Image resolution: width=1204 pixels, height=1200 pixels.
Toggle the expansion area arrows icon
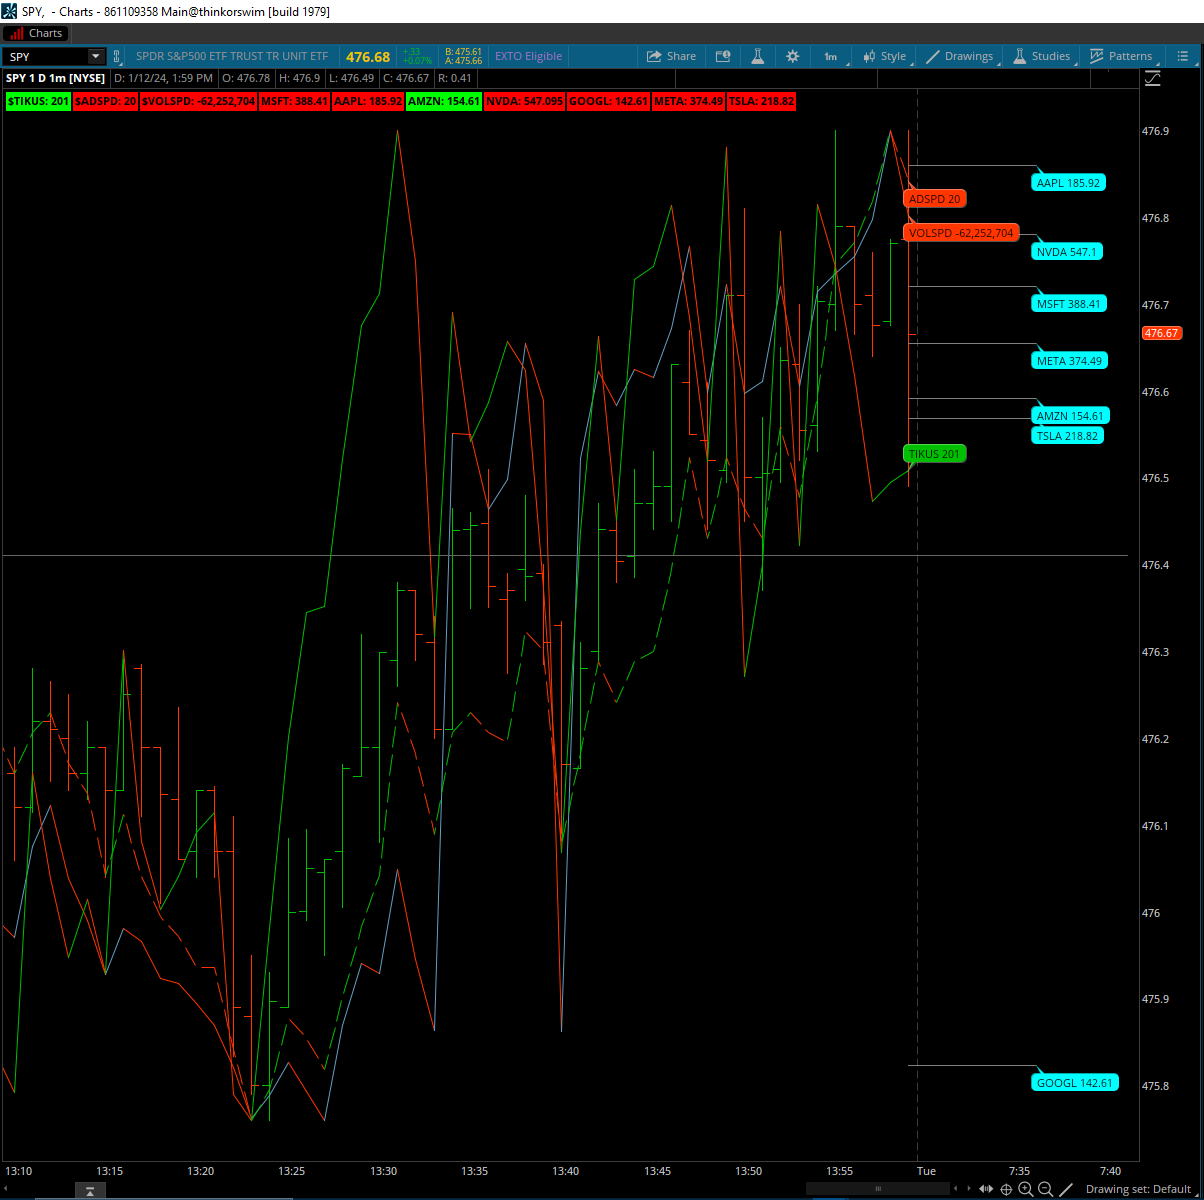(986, 1189)
